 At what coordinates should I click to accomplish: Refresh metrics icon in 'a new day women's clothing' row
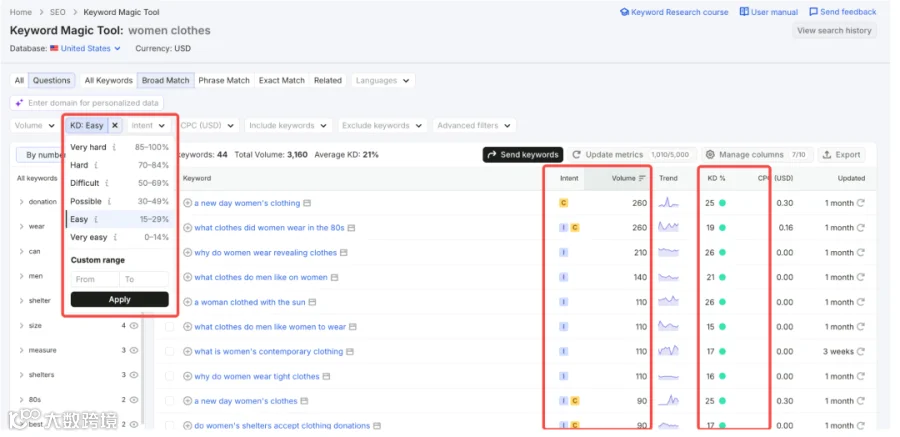860,203
